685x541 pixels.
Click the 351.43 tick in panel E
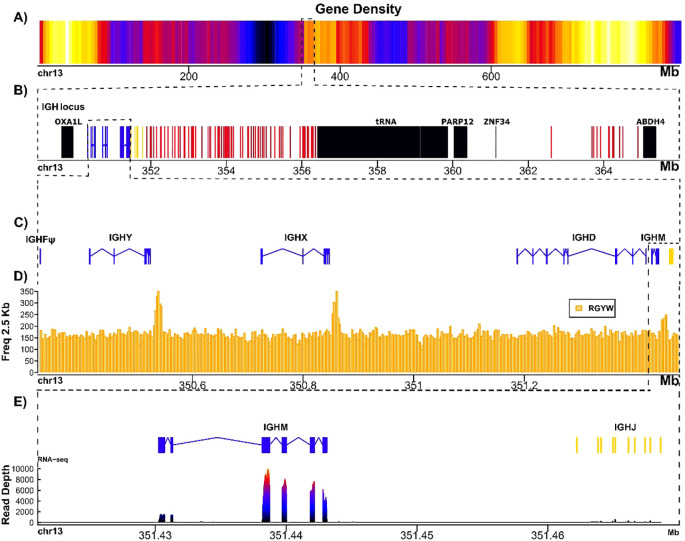pyautogui.click(x=155, y=535)
